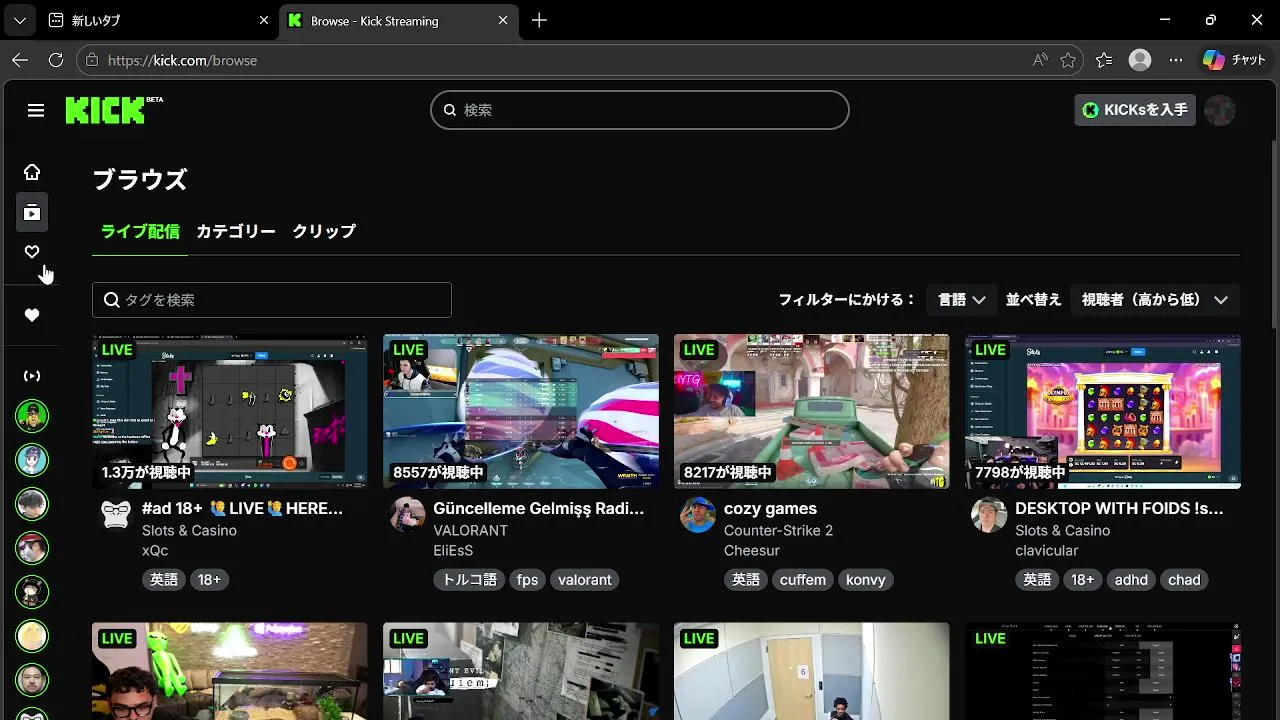Viewport: 1280px width, 720px height.
Task: Click fps tag
Action: 527,580
